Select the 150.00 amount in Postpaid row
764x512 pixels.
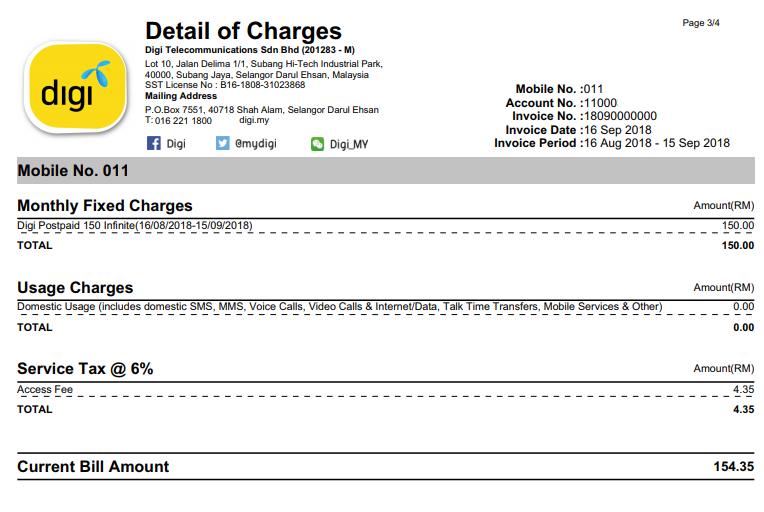tap(738, 226)
